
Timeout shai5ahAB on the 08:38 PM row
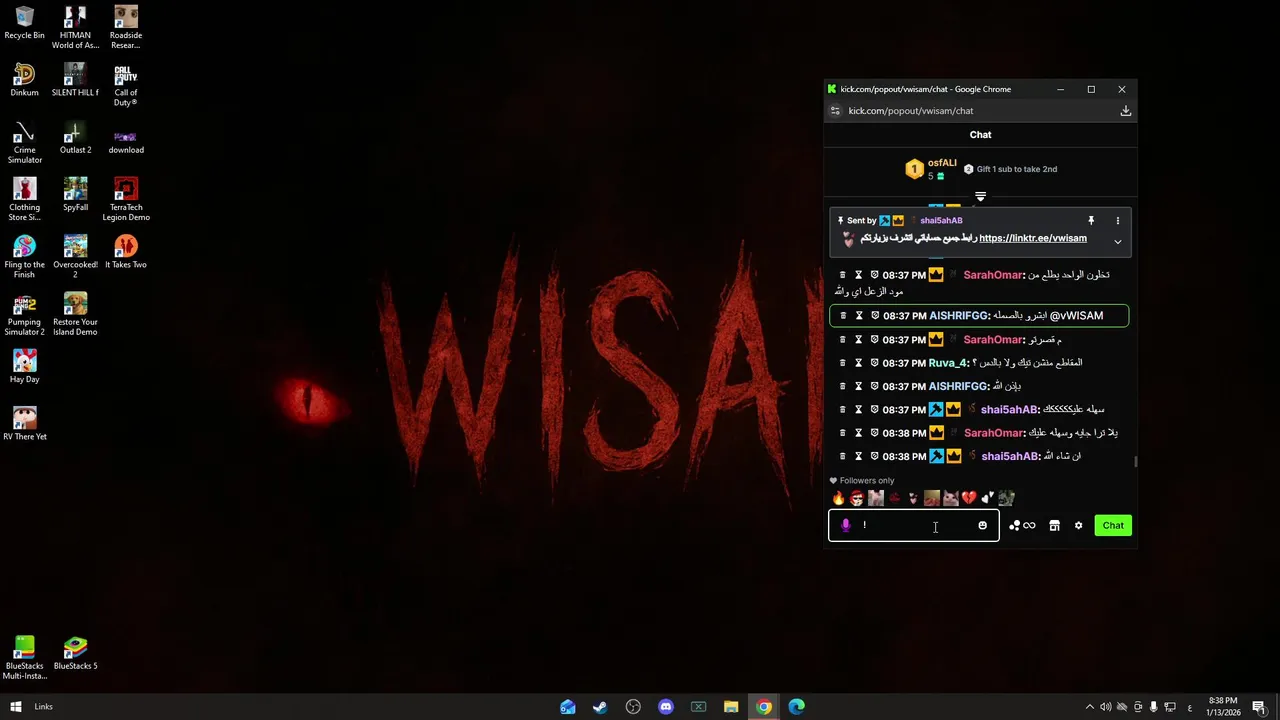[858, 456]
